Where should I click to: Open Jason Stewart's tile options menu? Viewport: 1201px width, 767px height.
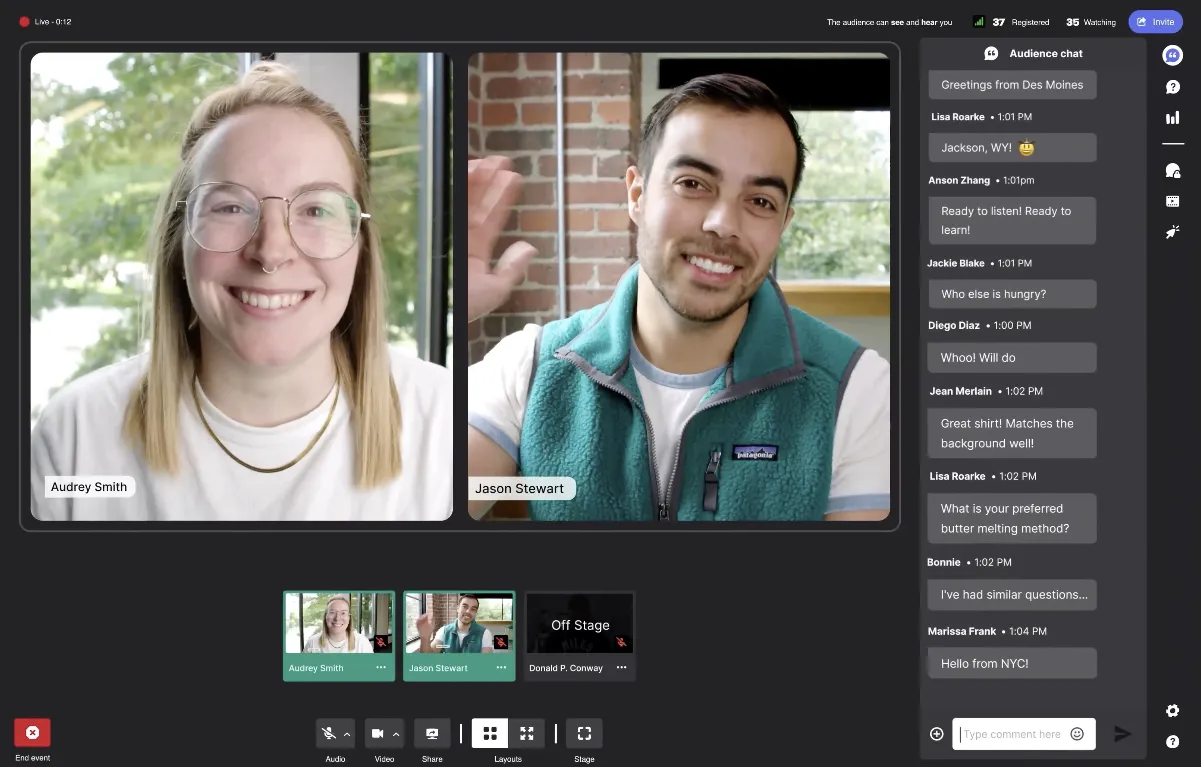point(501,668)
